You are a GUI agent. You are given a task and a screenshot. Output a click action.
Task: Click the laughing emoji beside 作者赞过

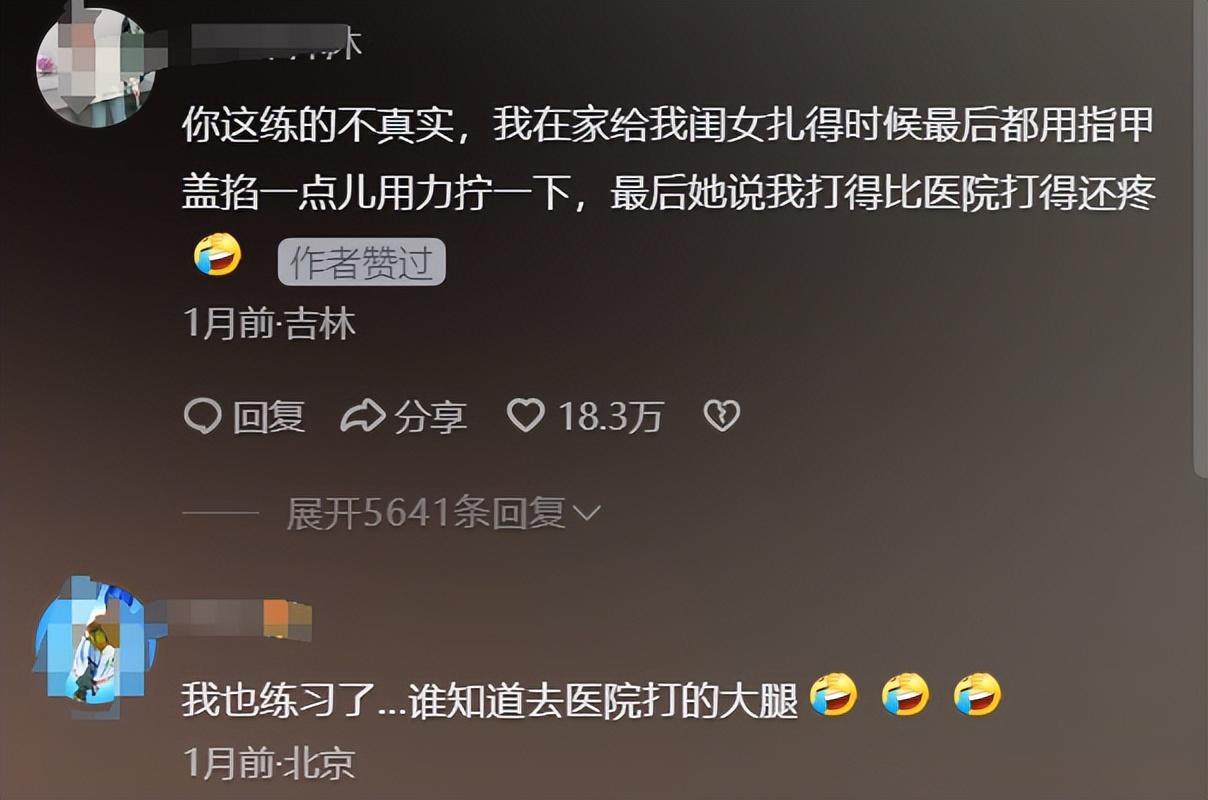217,255
